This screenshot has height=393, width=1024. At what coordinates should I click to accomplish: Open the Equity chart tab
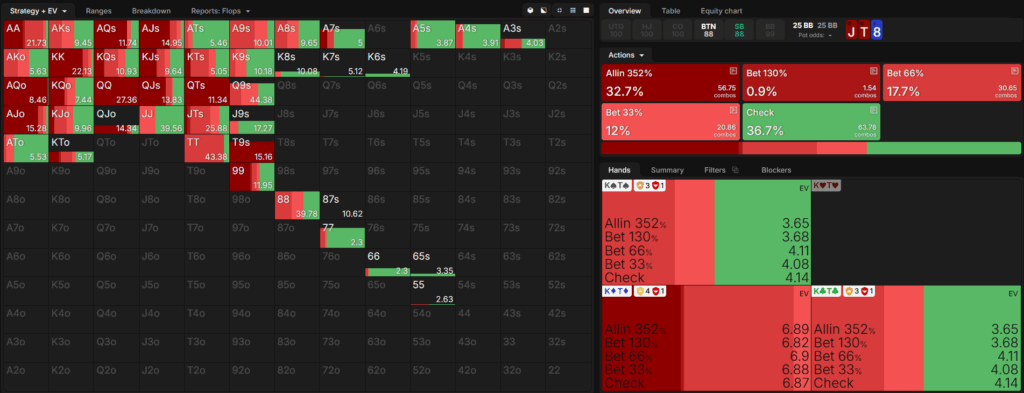721,11
